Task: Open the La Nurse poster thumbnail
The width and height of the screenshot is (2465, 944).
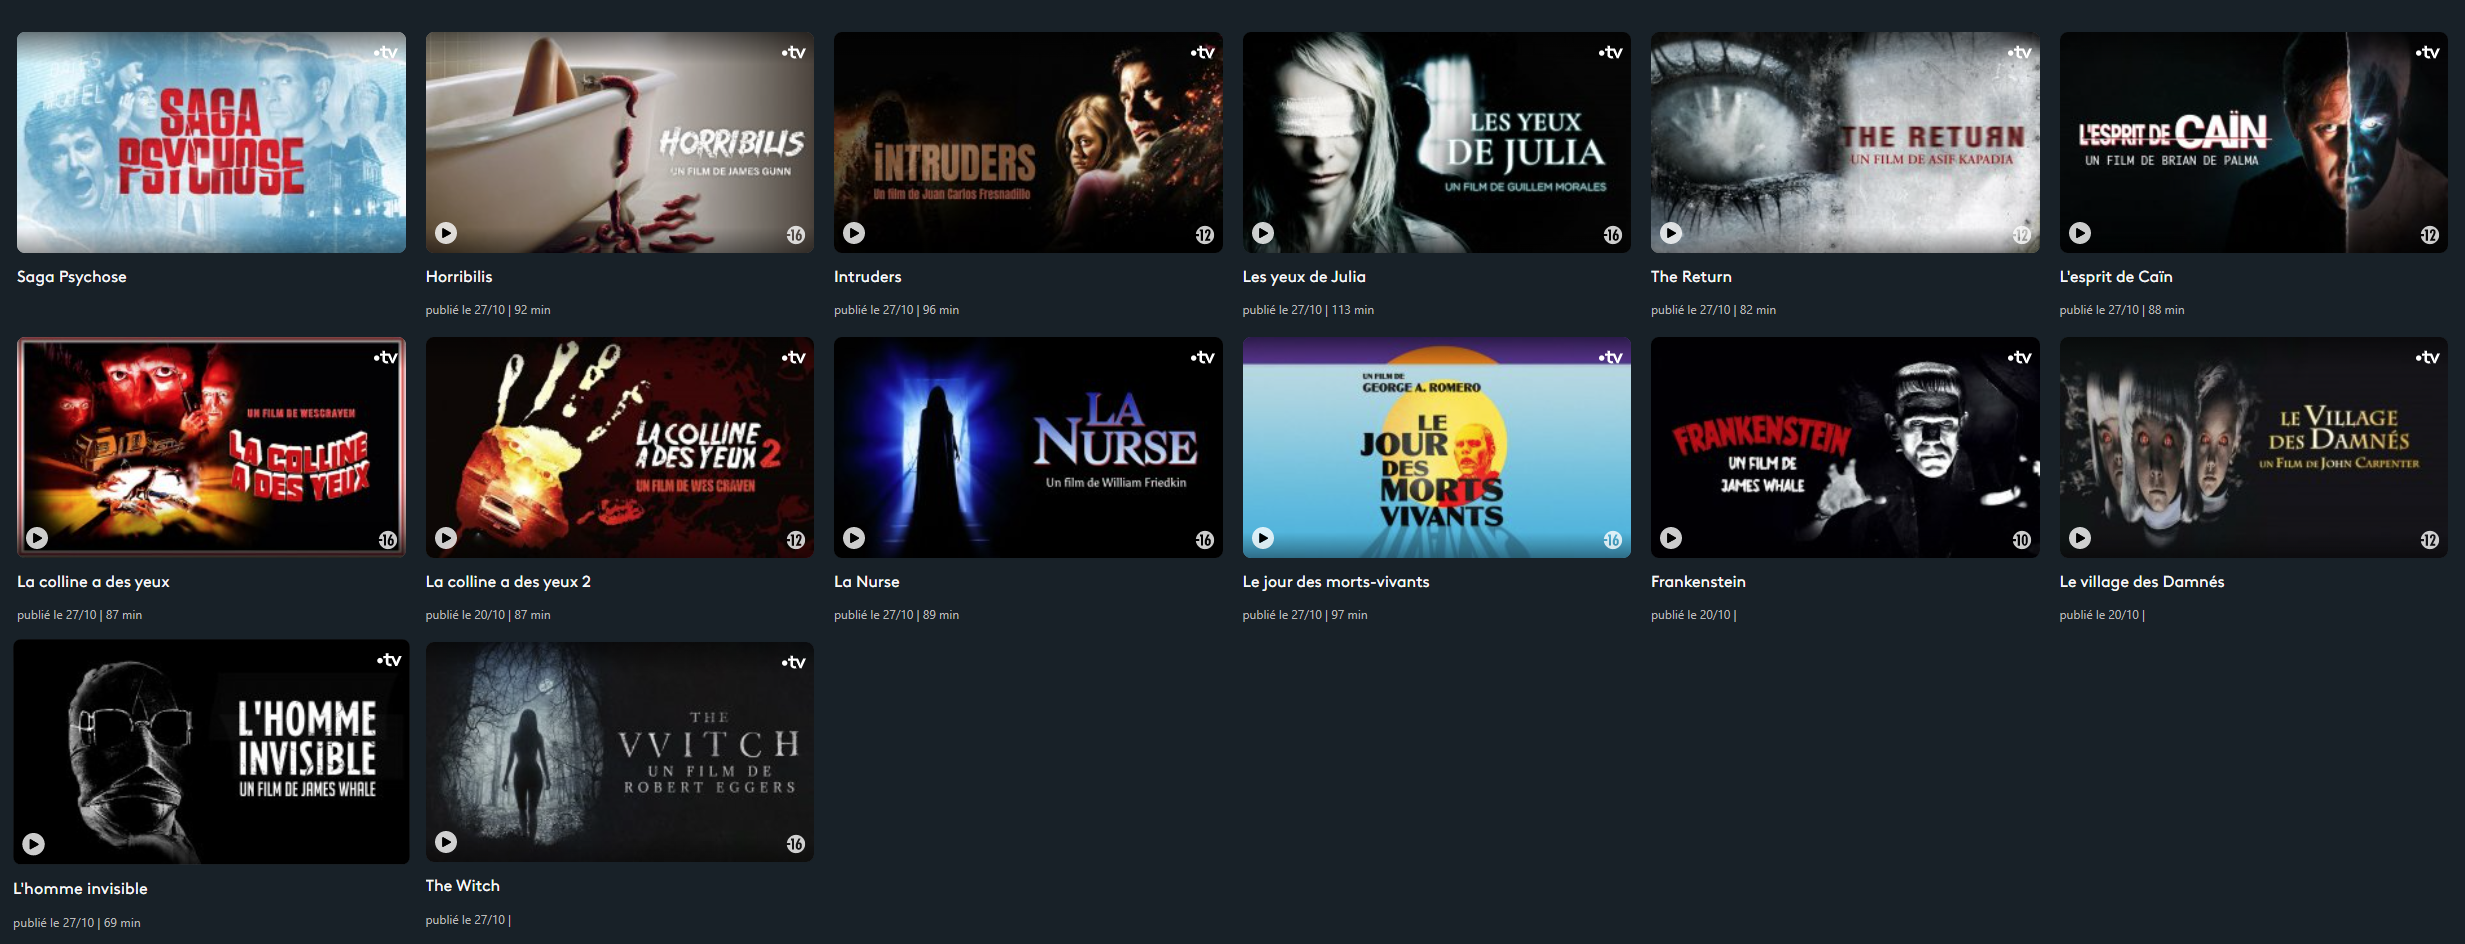Action: click(1028, 447)
